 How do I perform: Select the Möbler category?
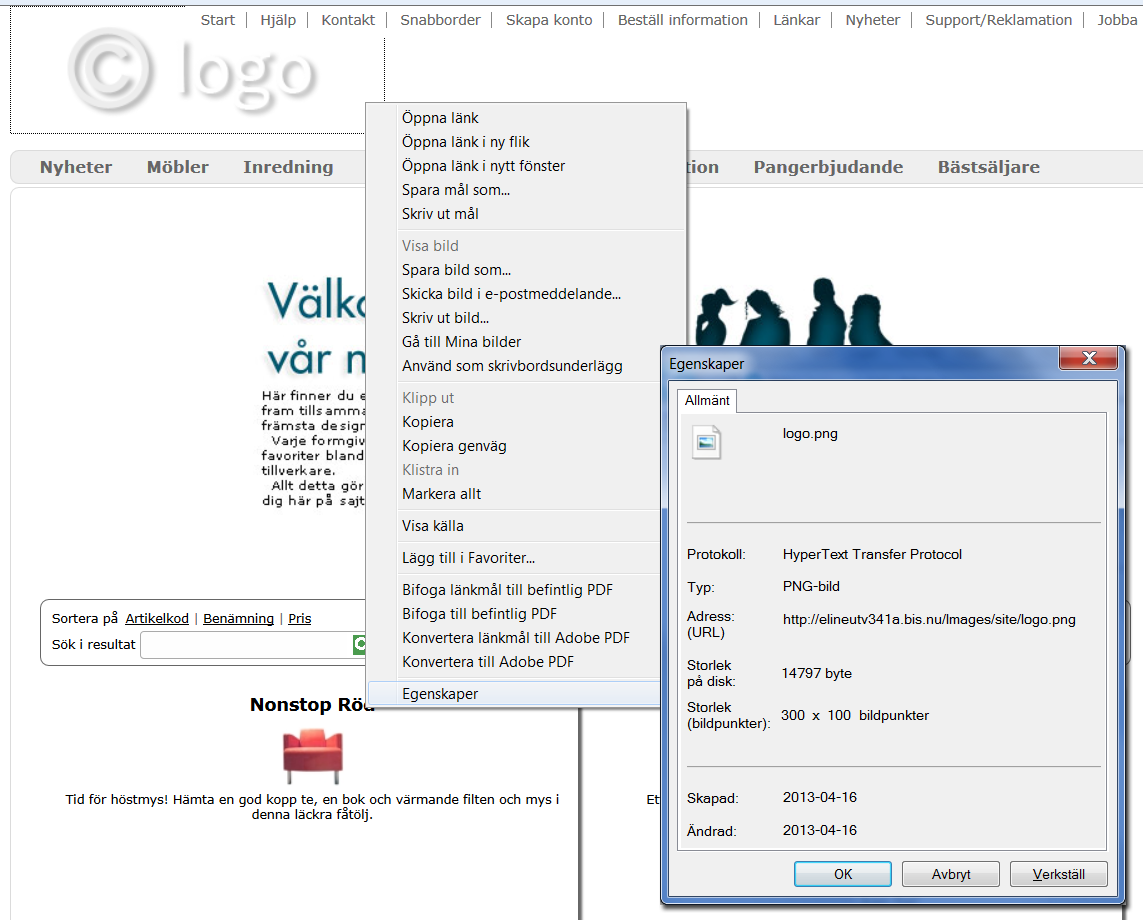point(177,167)
